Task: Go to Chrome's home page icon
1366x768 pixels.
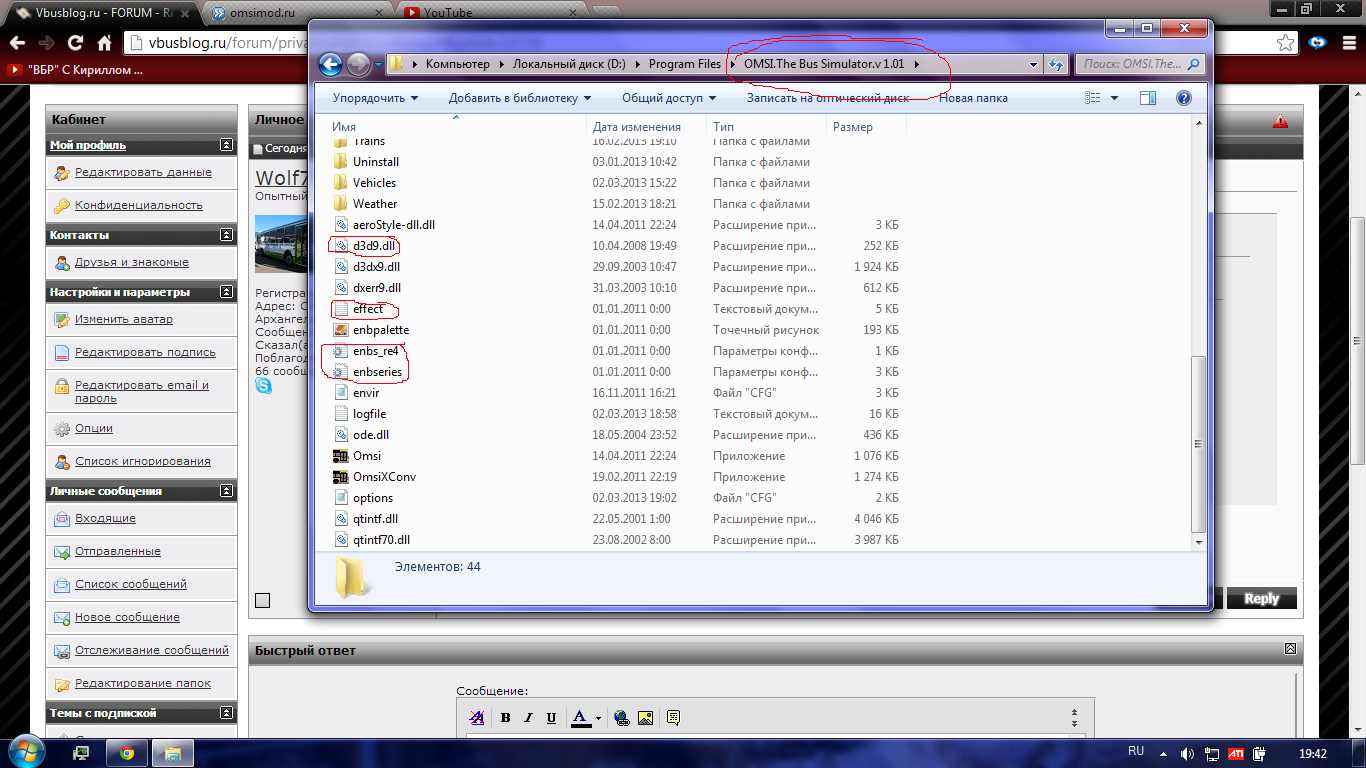Action: click(x=104, y=43)
